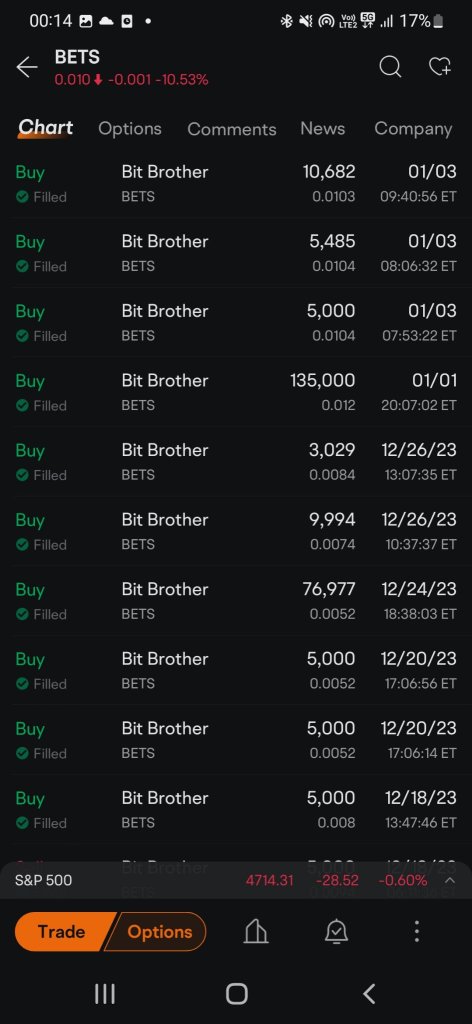Open the 76,977 share buy order
The image size is (472, 1024).
click(x=236, y=600)
